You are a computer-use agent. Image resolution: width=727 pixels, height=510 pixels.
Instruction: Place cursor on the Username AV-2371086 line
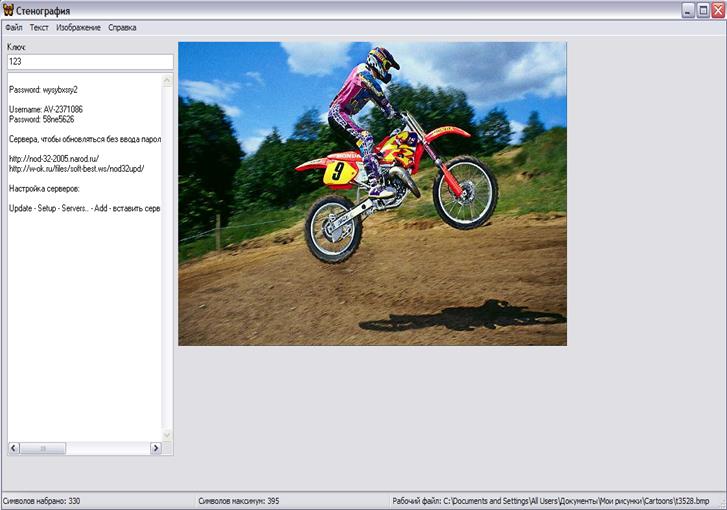(x=46, y=109)
